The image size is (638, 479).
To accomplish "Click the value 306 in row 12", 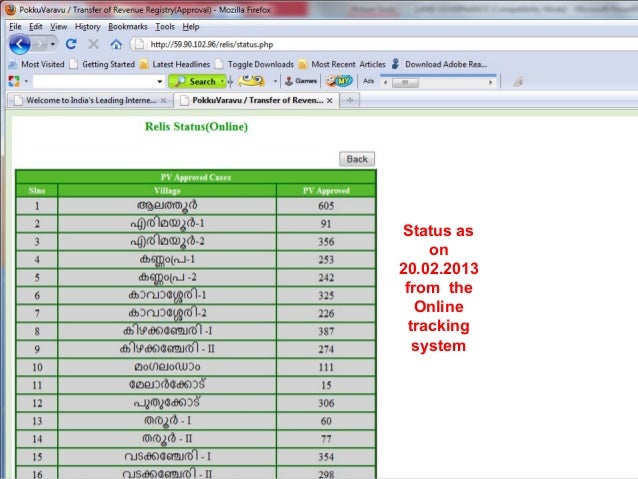I will 326,403.
